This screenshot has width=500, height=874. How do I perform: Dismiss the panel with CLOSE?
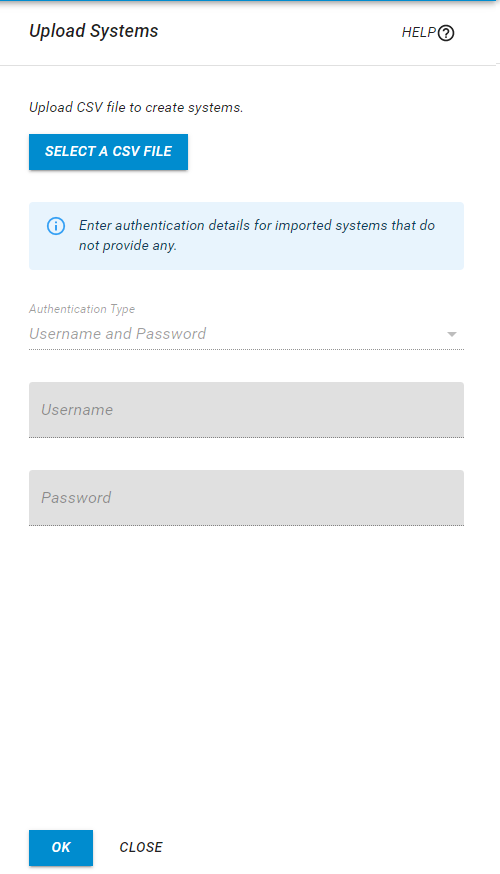click(141, 847)
